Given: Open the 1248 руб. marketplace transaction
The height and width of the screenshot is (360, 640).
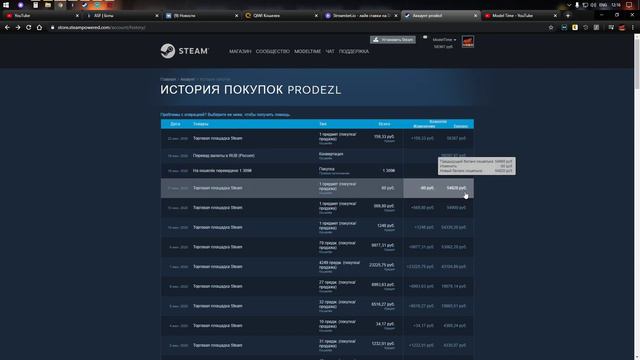Looking at the screenshot, I should 317,227.
